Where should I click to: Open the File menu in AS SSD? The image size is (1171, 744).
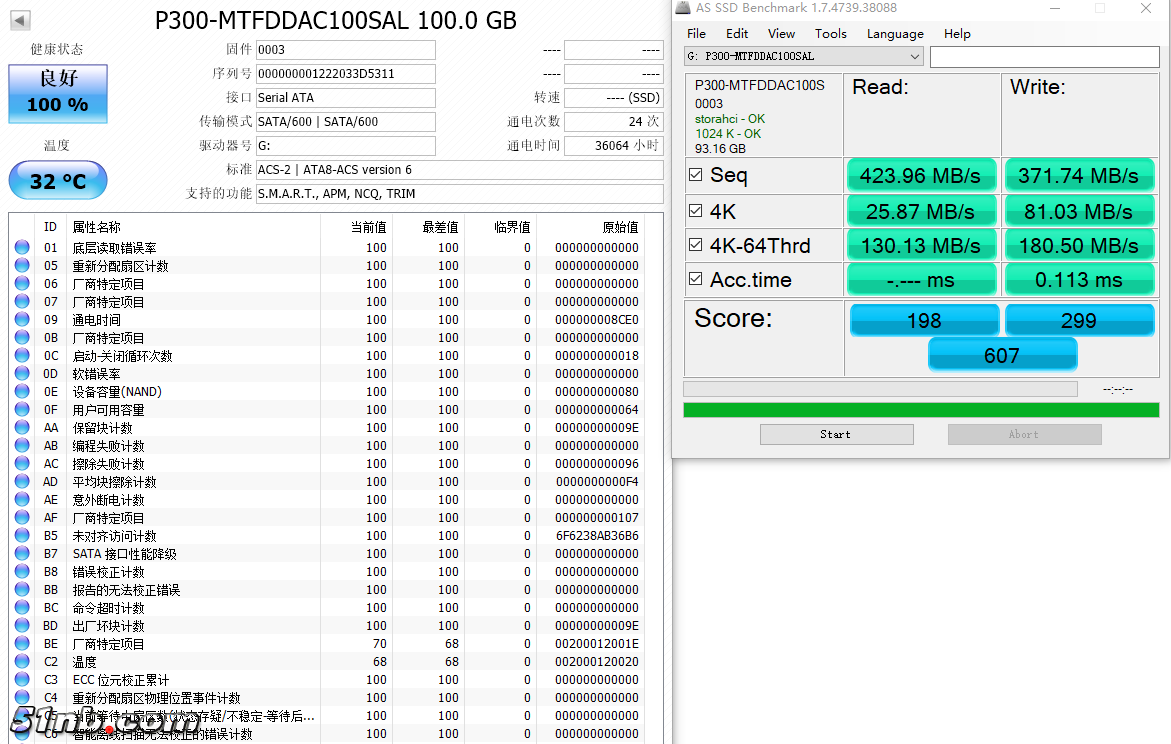pyautogui.click(x=696, y=33)
